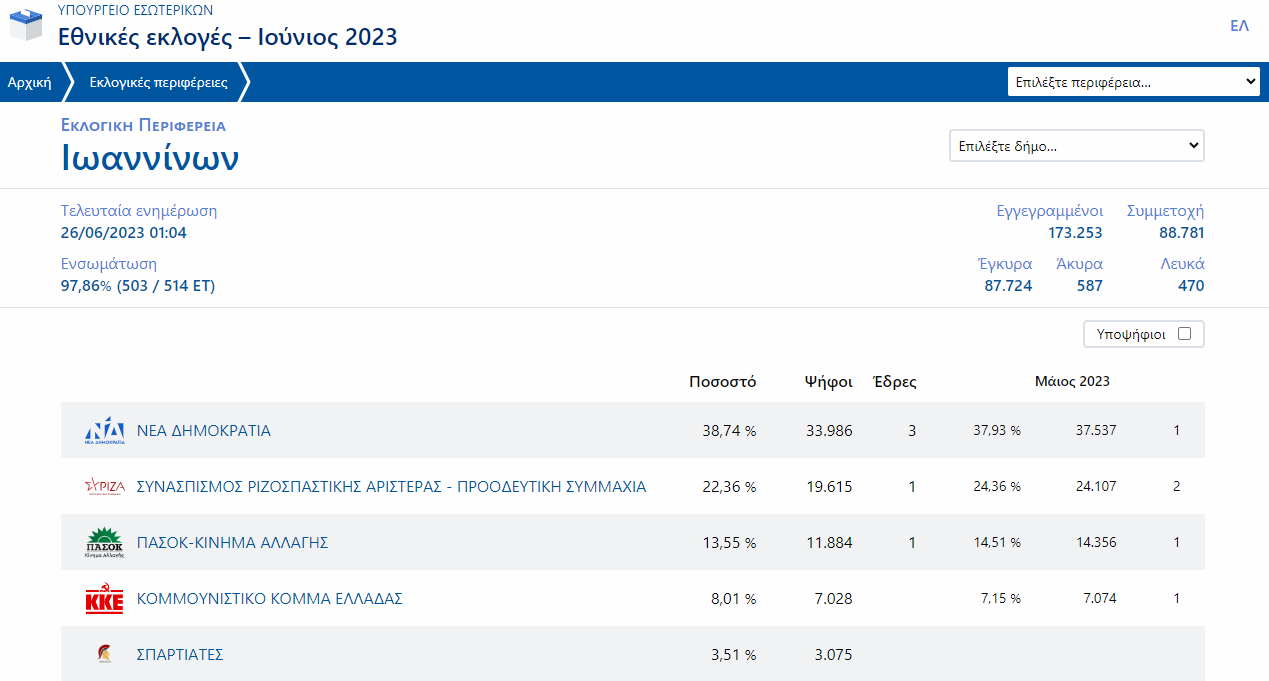Click the Ποσοστό column header

[x=722, y=381]
